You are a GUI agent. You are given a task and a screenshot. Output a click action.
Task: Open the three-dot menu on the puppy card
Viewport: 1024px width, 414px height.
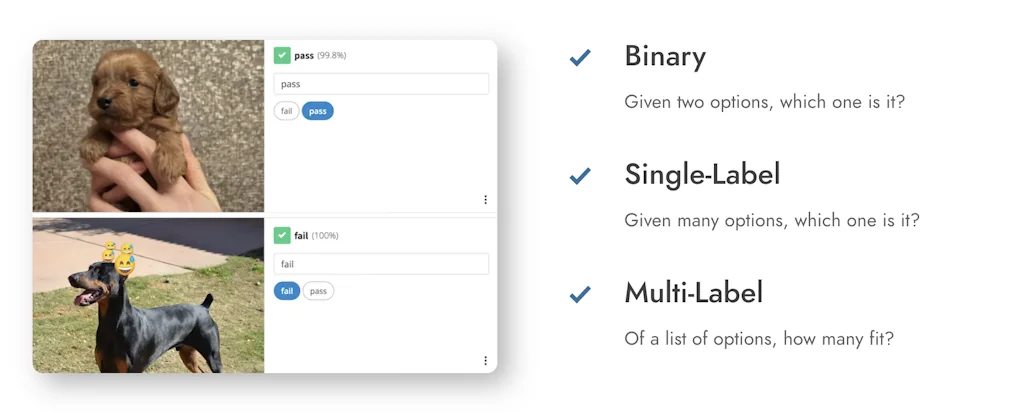[485, 200]
